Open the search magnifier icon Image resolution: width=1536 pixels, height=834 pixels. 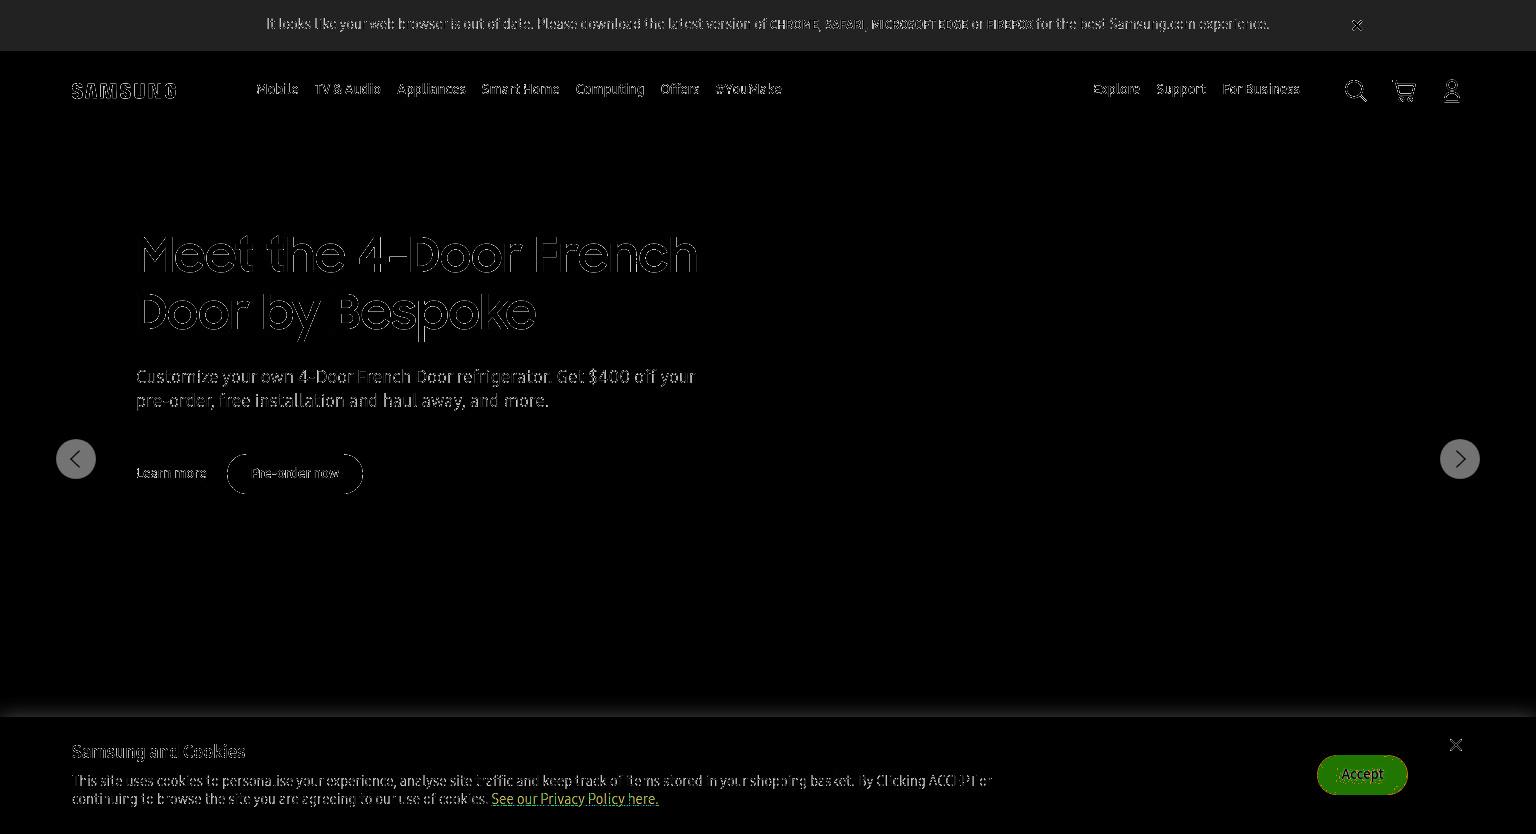[x=1355, y=90]
